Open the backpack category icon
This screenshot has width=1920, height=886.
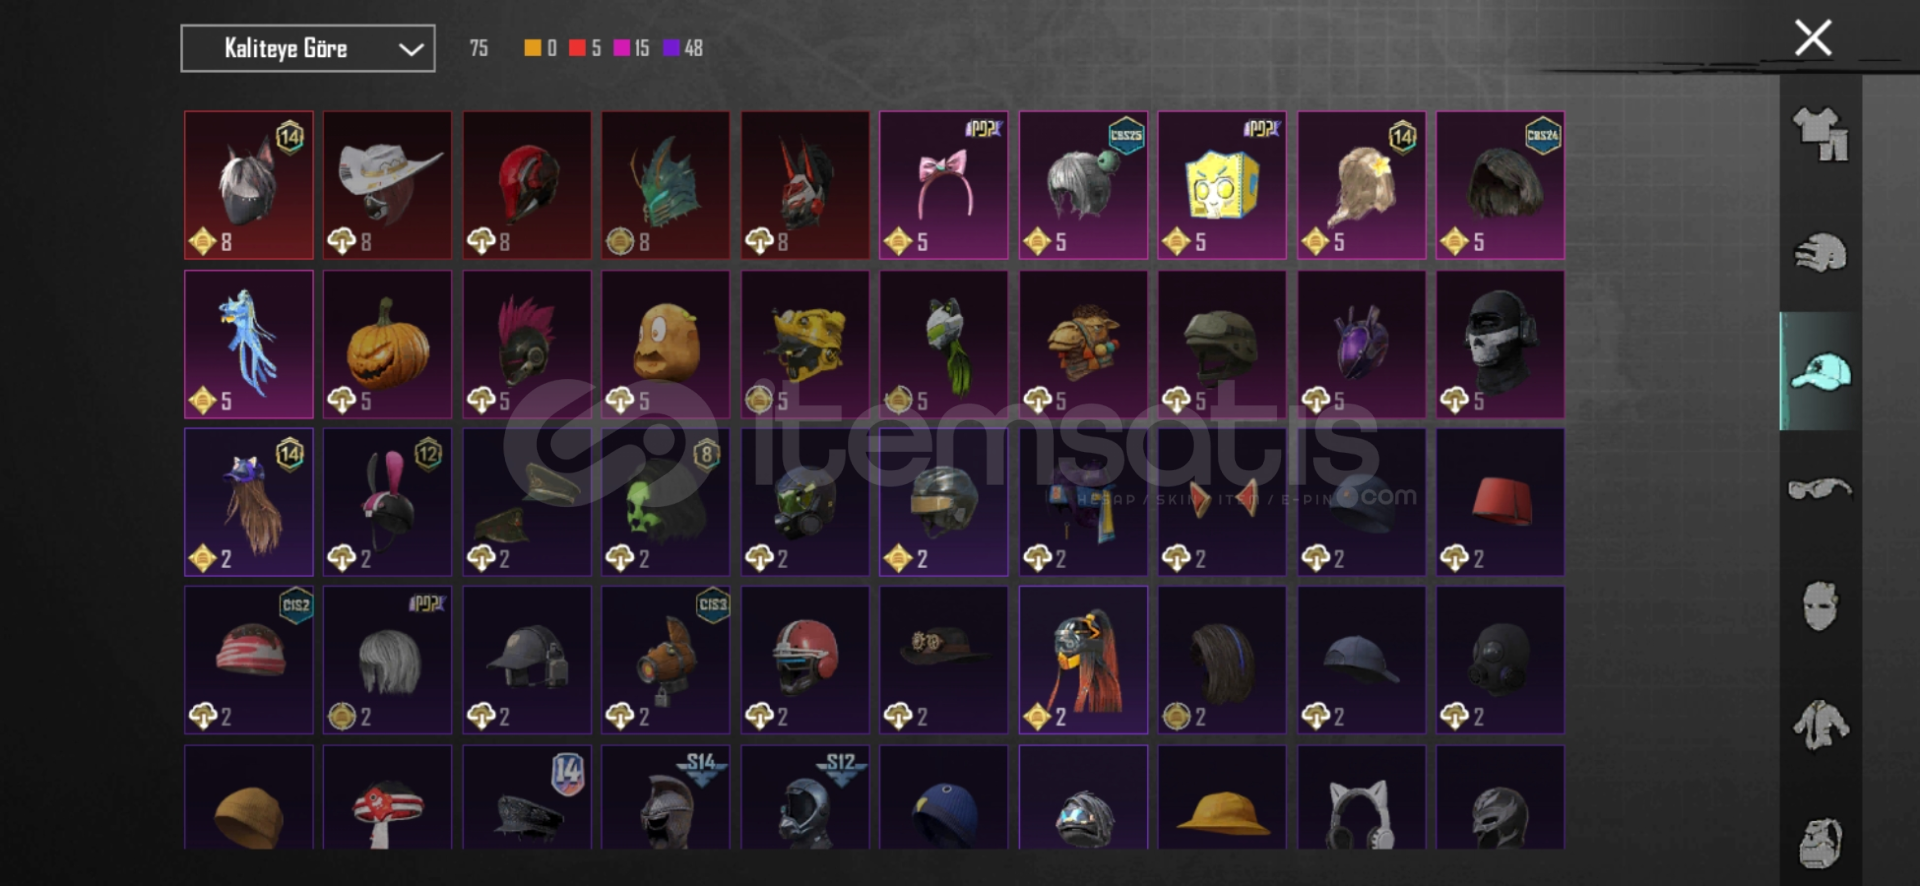(1820, 842)
